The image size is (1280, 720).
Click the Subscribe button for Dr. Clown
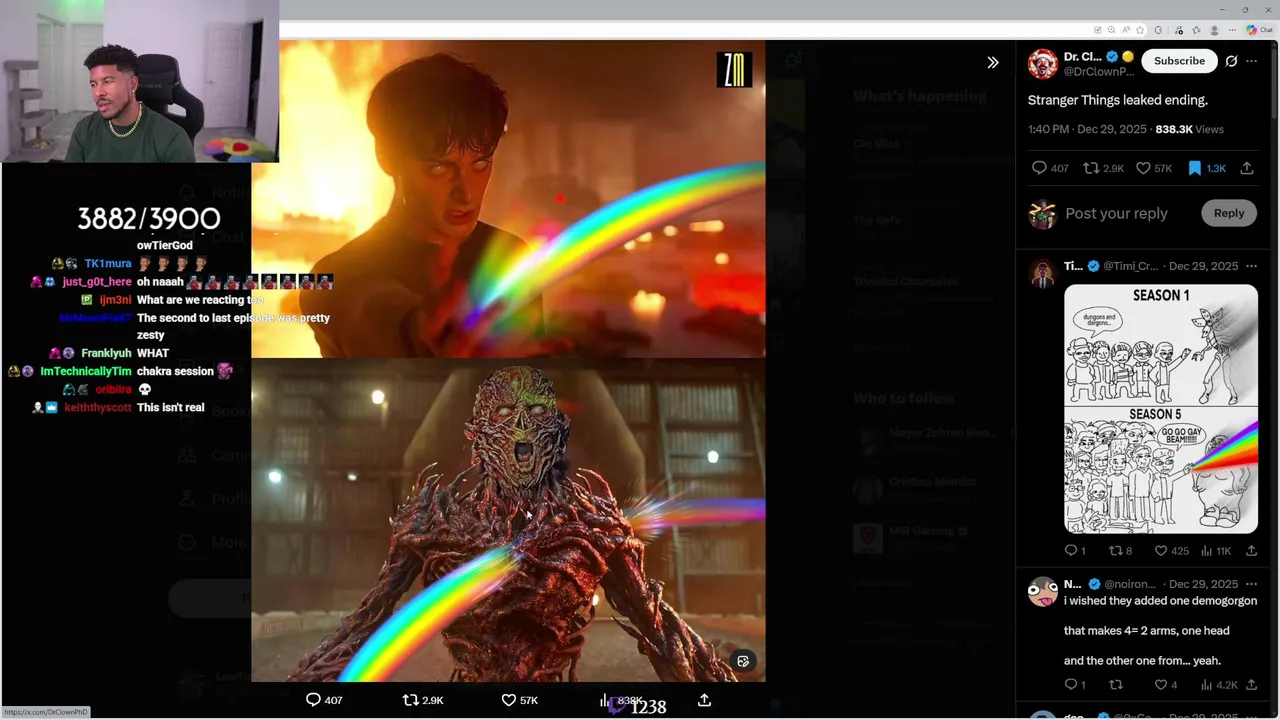[x=1179, y=61]
